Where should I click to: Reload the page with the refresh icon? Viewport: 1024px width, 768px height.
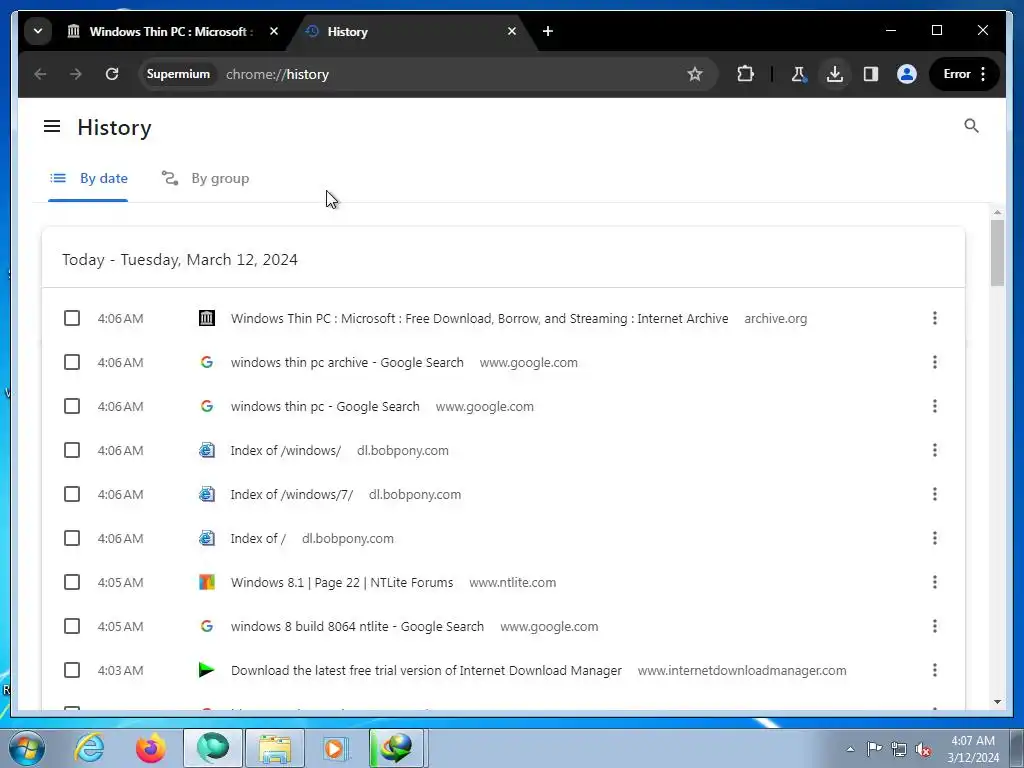coord(112,74)
